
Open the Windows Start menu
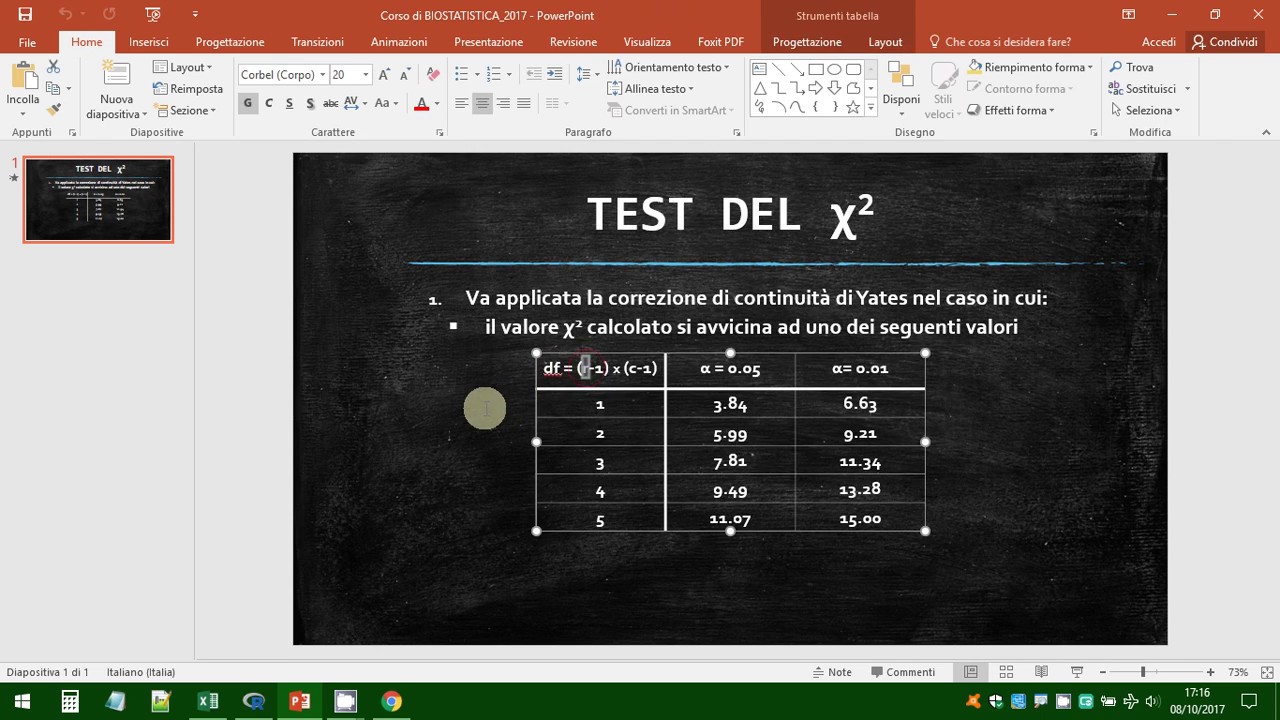pyautogui.click(x=22, y=701)
